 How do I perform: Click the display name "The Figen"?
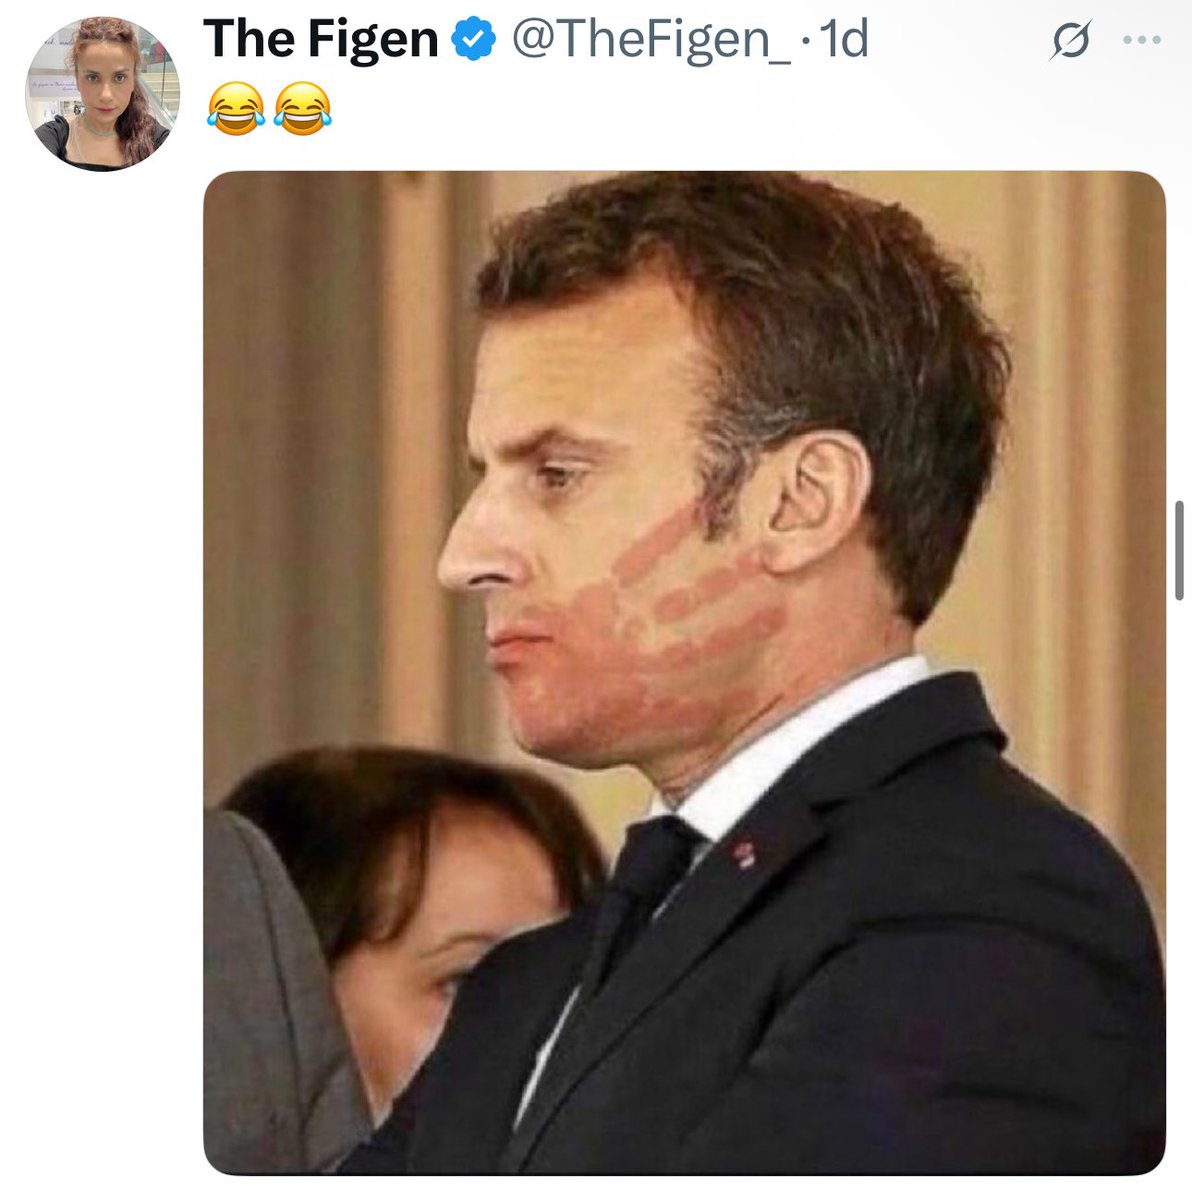[320, 40]
